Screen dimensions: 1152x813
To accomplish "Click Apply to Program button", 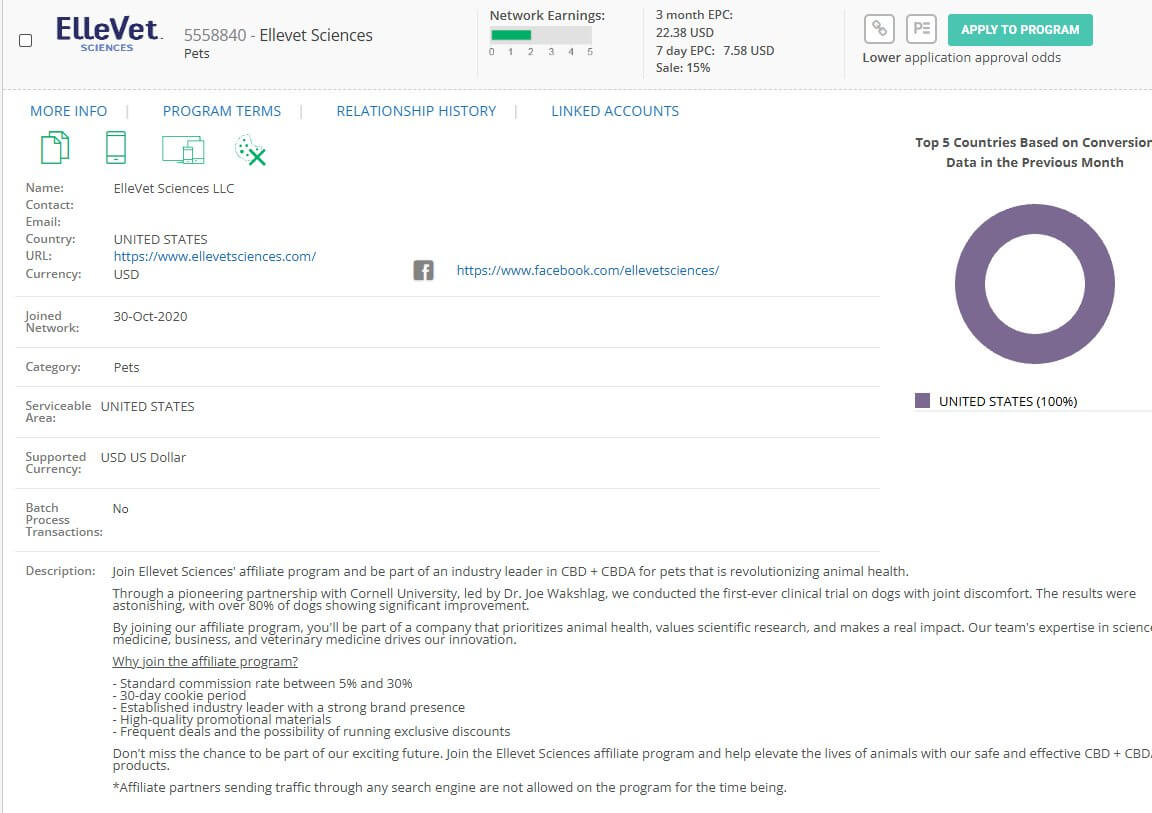I will pyautogui.click(x=1020, y=30).
